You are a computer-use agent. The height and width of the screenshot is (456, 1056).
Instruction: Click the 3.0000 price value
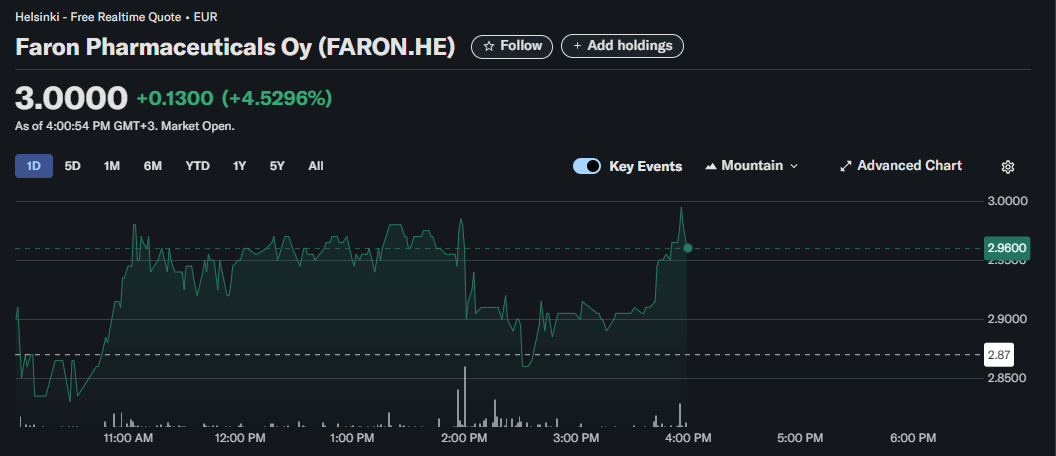click(71, 98)
